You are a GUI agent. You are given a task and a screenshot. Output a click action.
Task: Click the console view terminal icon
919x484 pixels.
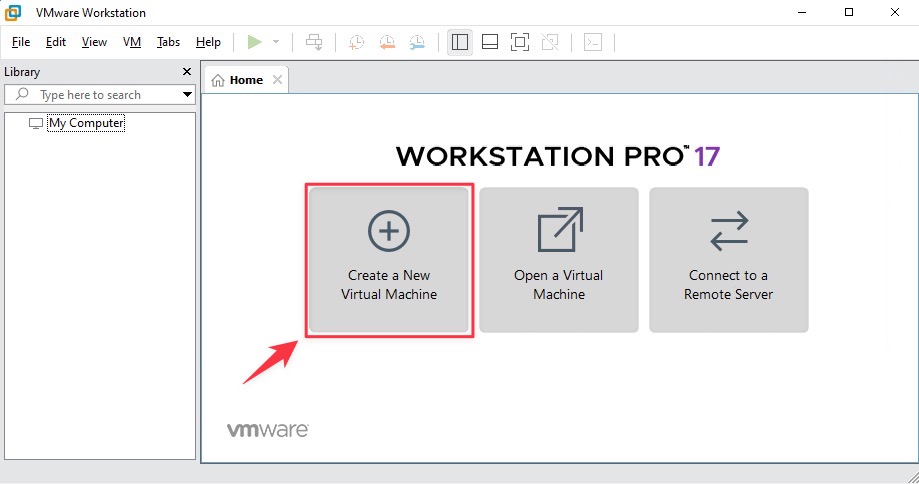tap(593, 42)
